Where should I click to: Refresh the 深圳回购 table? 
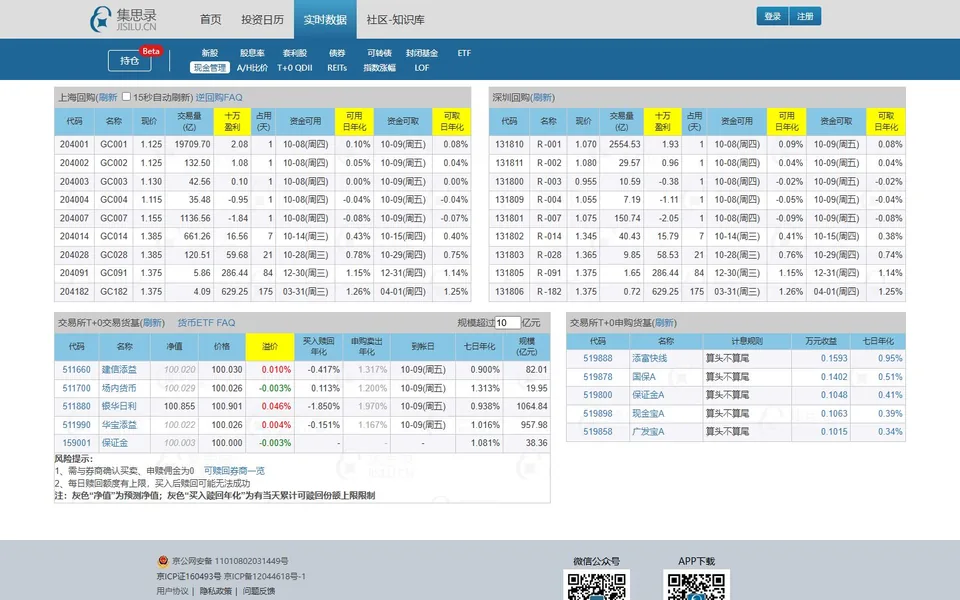[x=542, y=97]
